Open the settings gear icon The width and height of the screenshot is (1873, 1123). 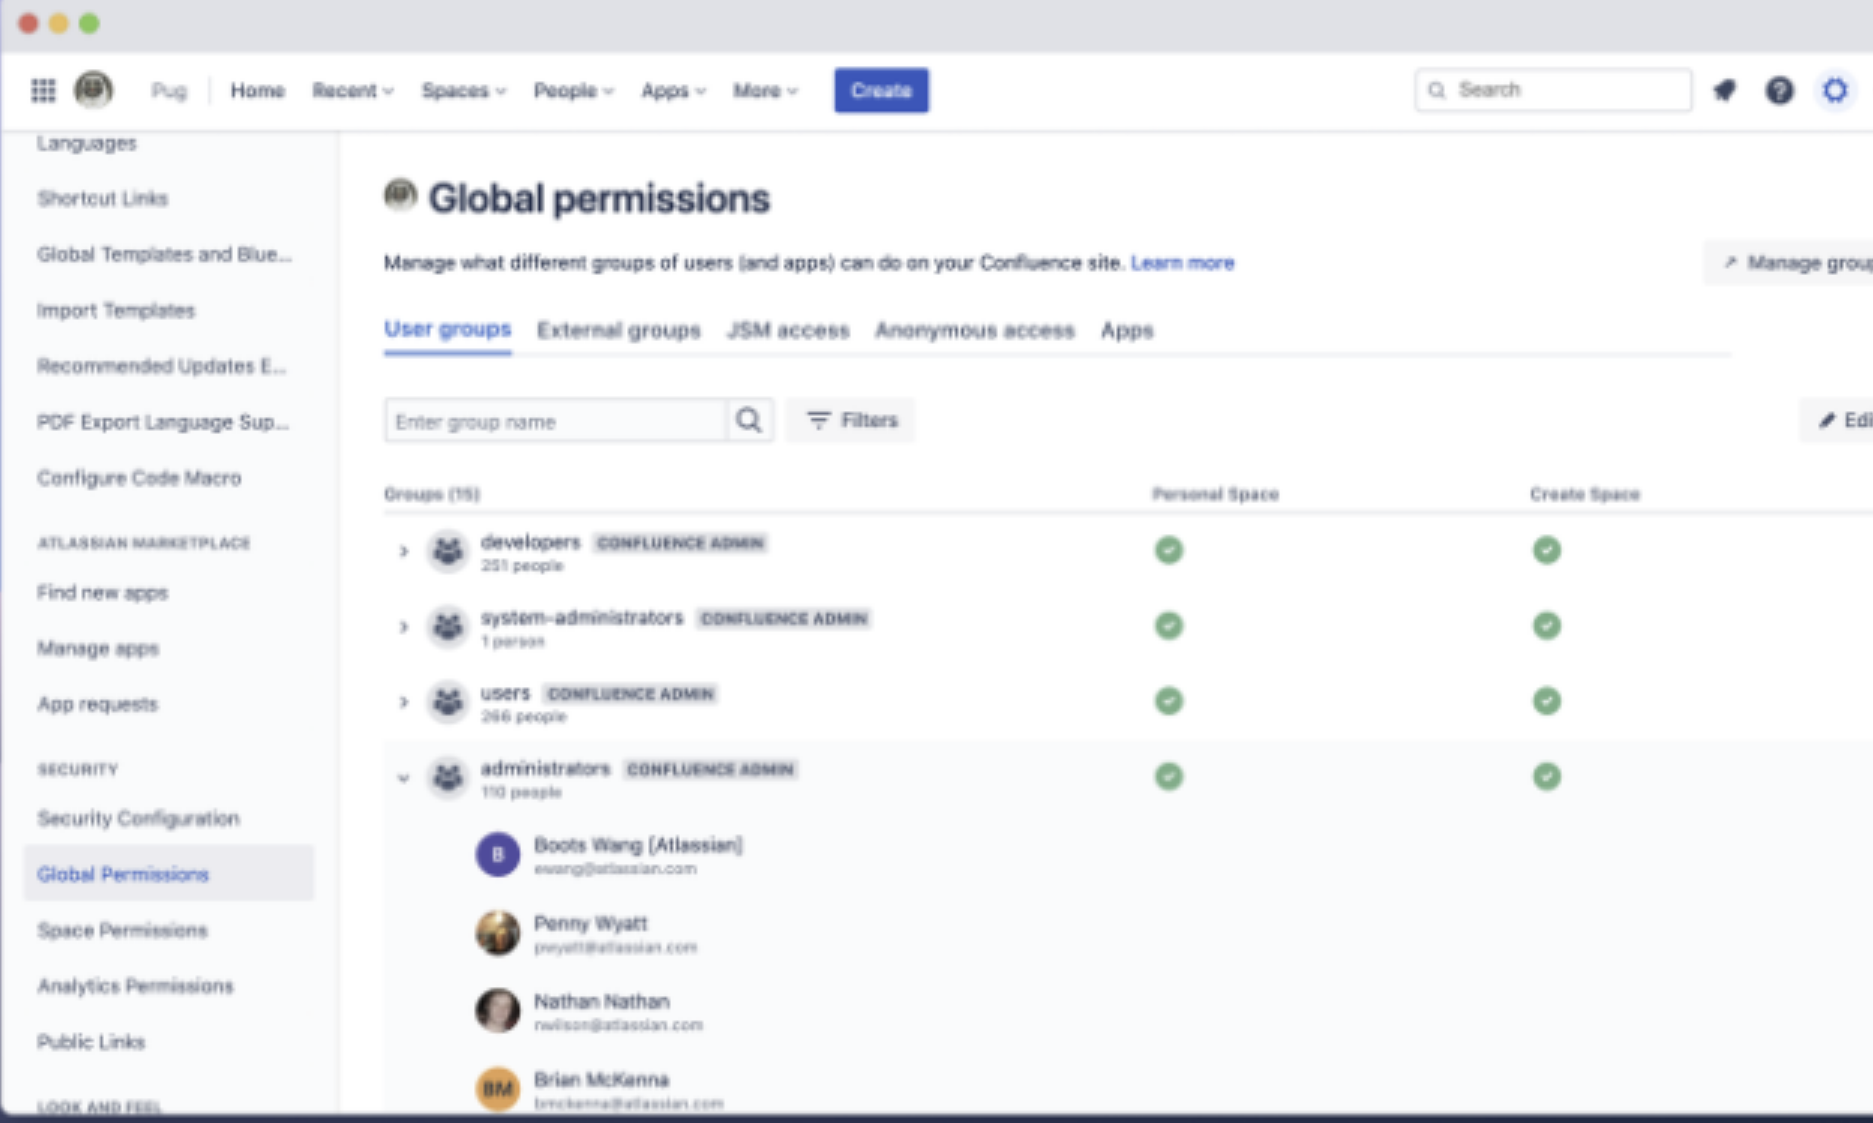pos(1835,91)
